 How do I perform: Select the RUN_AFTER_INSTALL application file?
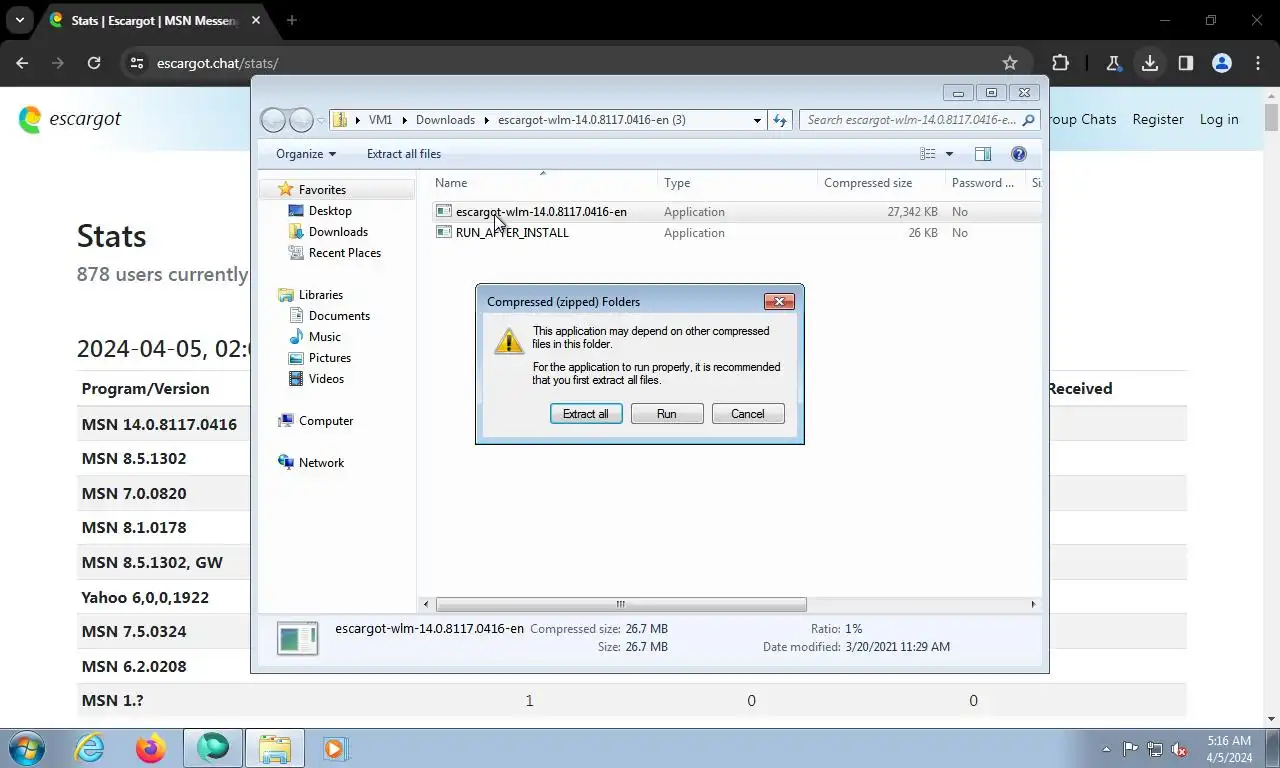coord(512,233)
